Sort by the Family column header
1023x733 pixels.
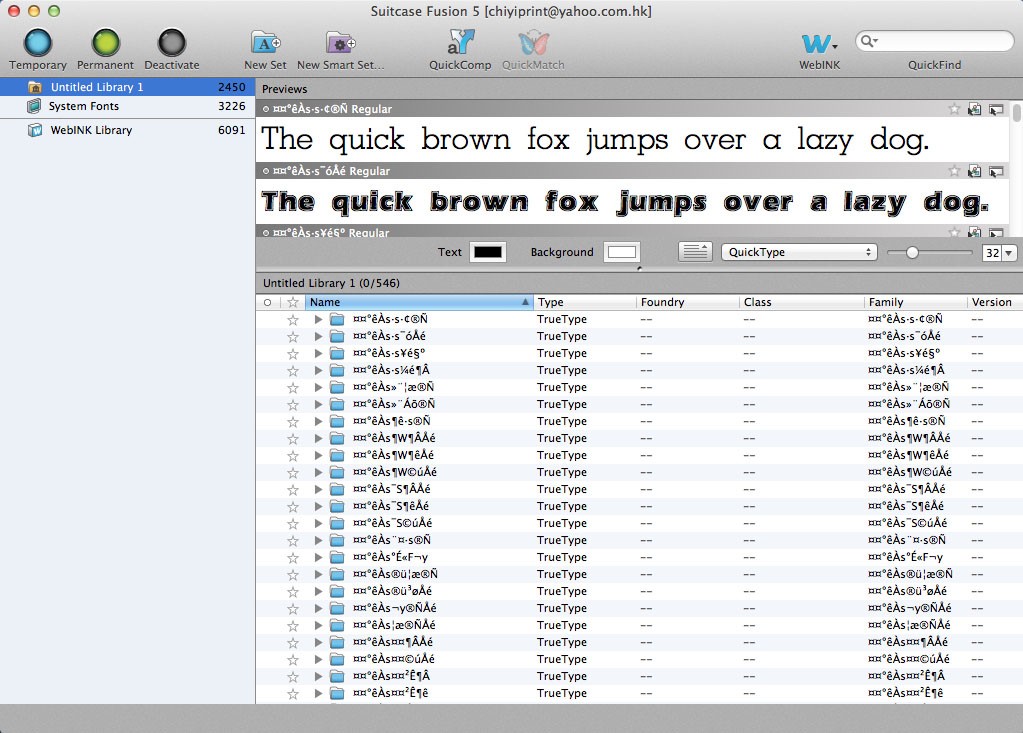point(915,302)
